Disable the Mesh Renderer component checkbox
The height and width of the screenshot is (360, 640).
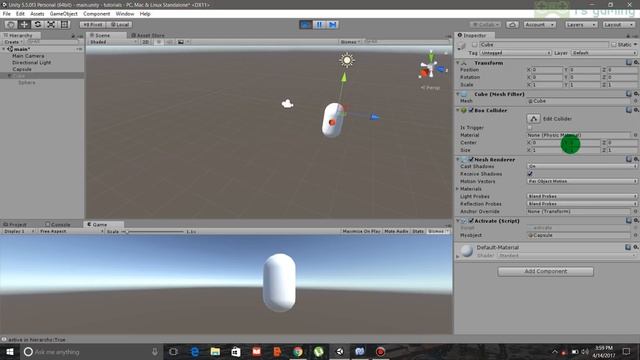[471, 160]
